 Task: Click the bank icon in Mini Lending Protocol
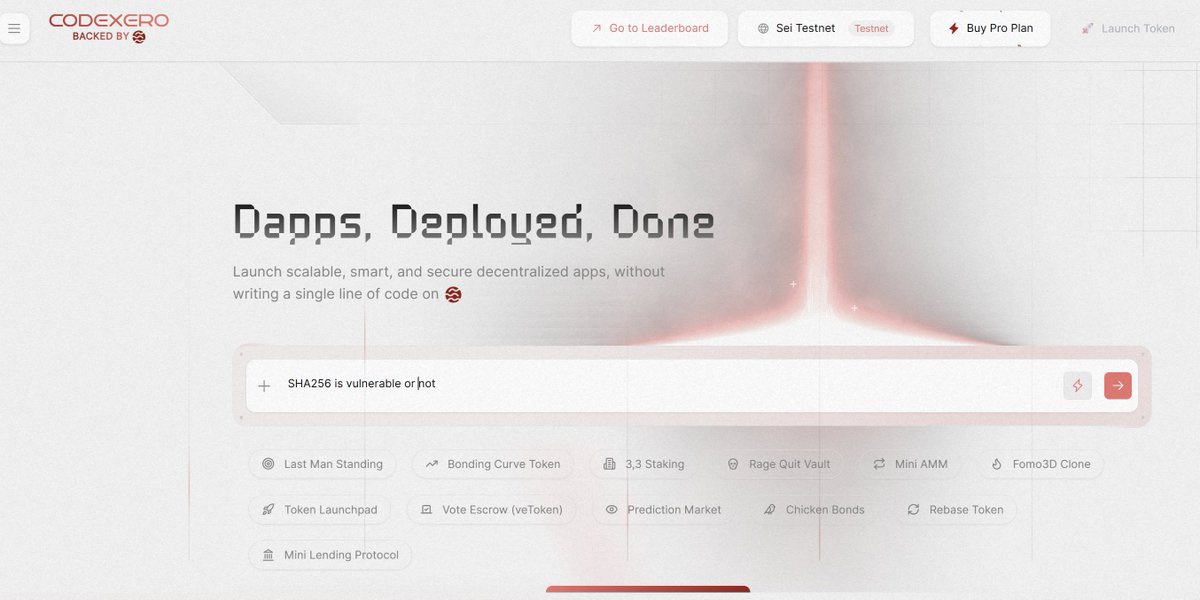[268, 555]
